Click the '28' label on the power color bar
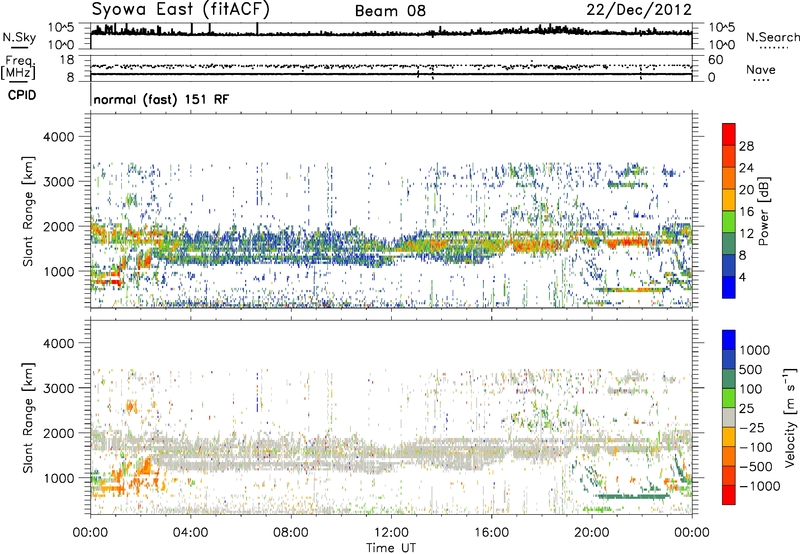800x554 pixels. click(746, 146)
